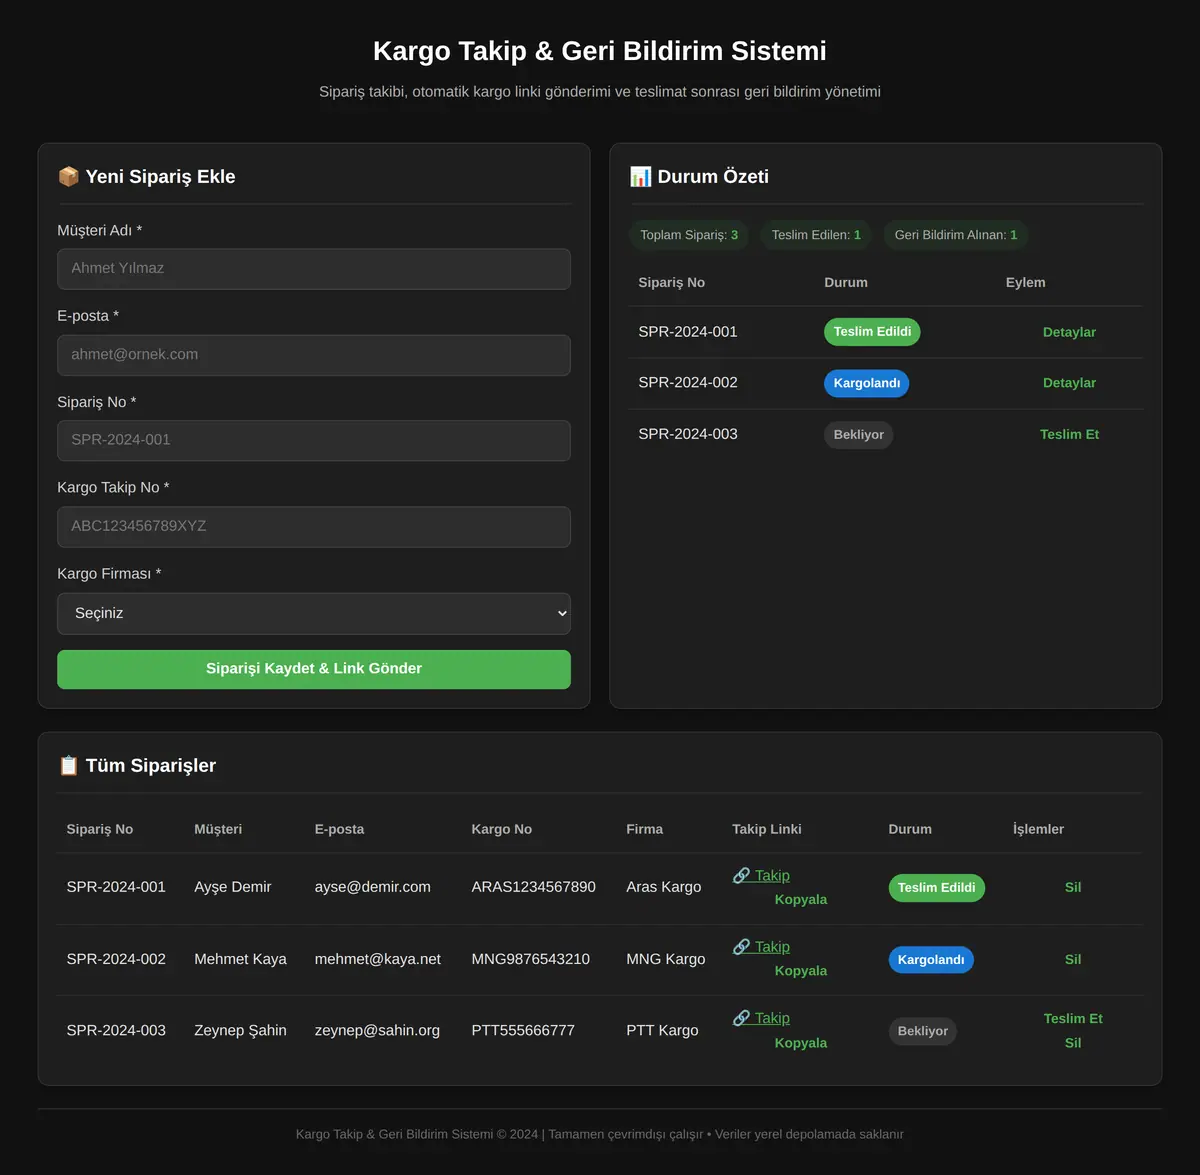Click Bekliyor badge in Durum Özeti

coord(859,435)
